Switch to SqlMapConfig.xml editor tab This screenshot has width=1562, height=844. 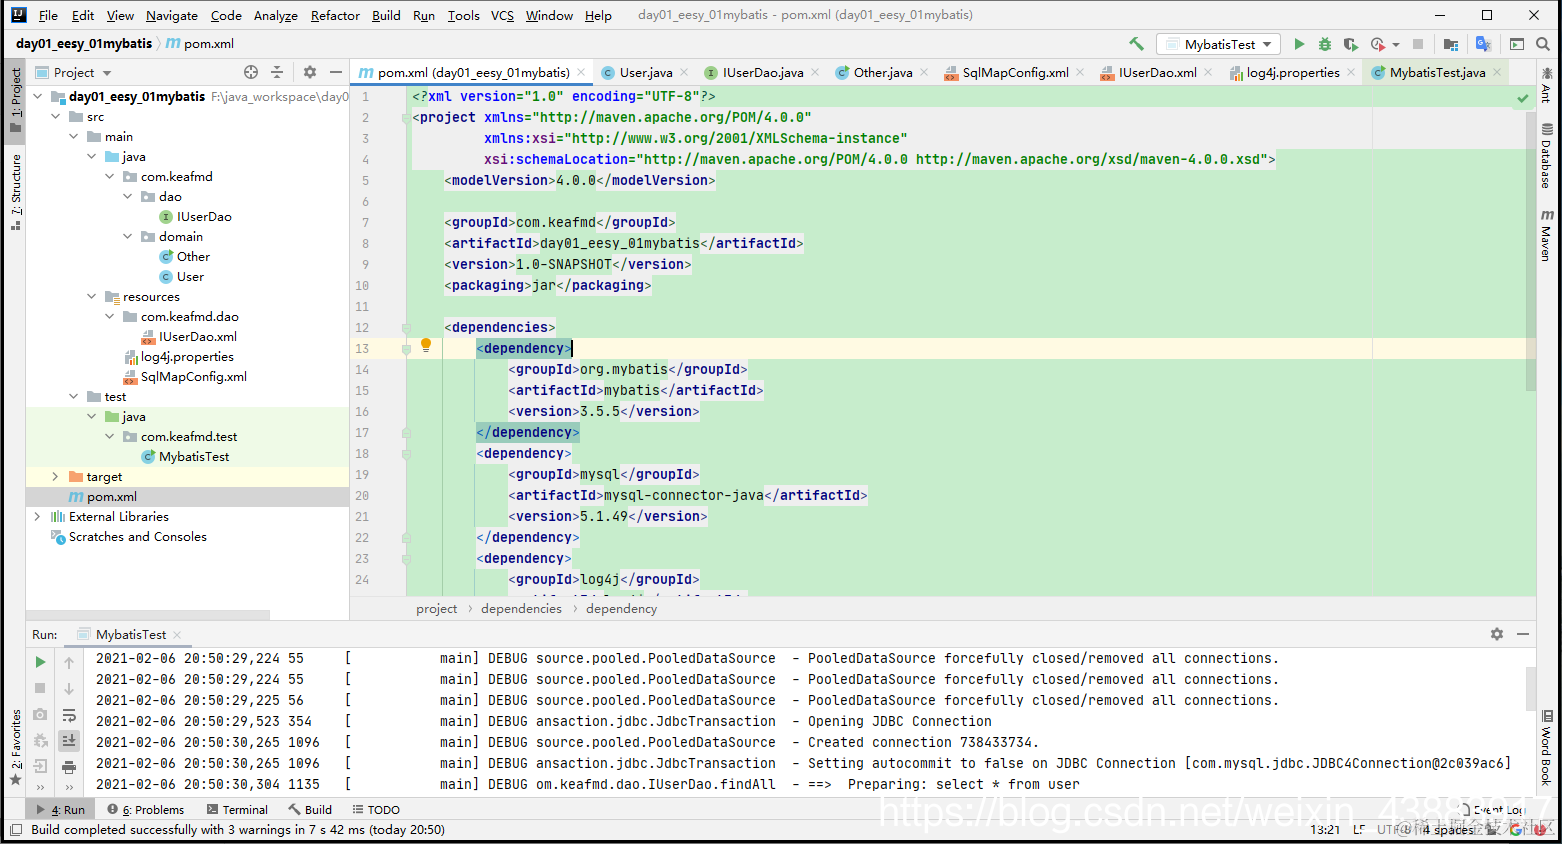click(x=1015, y=72)
